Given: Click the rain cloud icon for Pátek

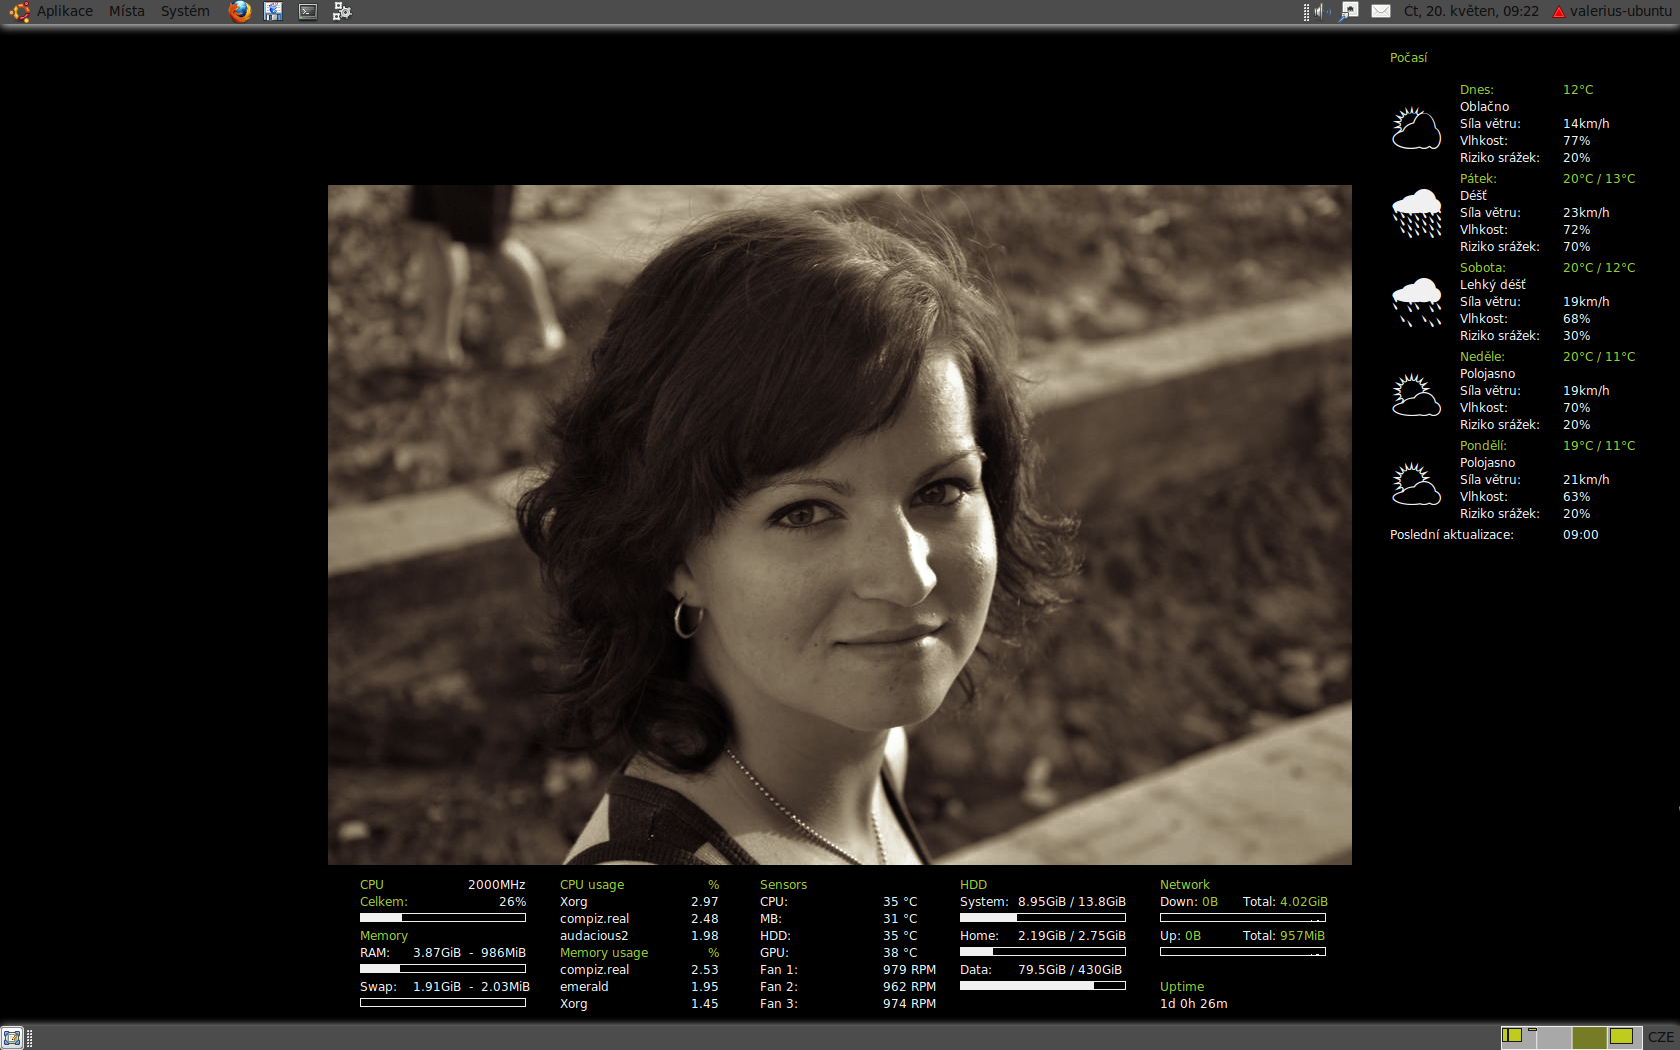Looking at the screenshot, I should pos(1417,213).
